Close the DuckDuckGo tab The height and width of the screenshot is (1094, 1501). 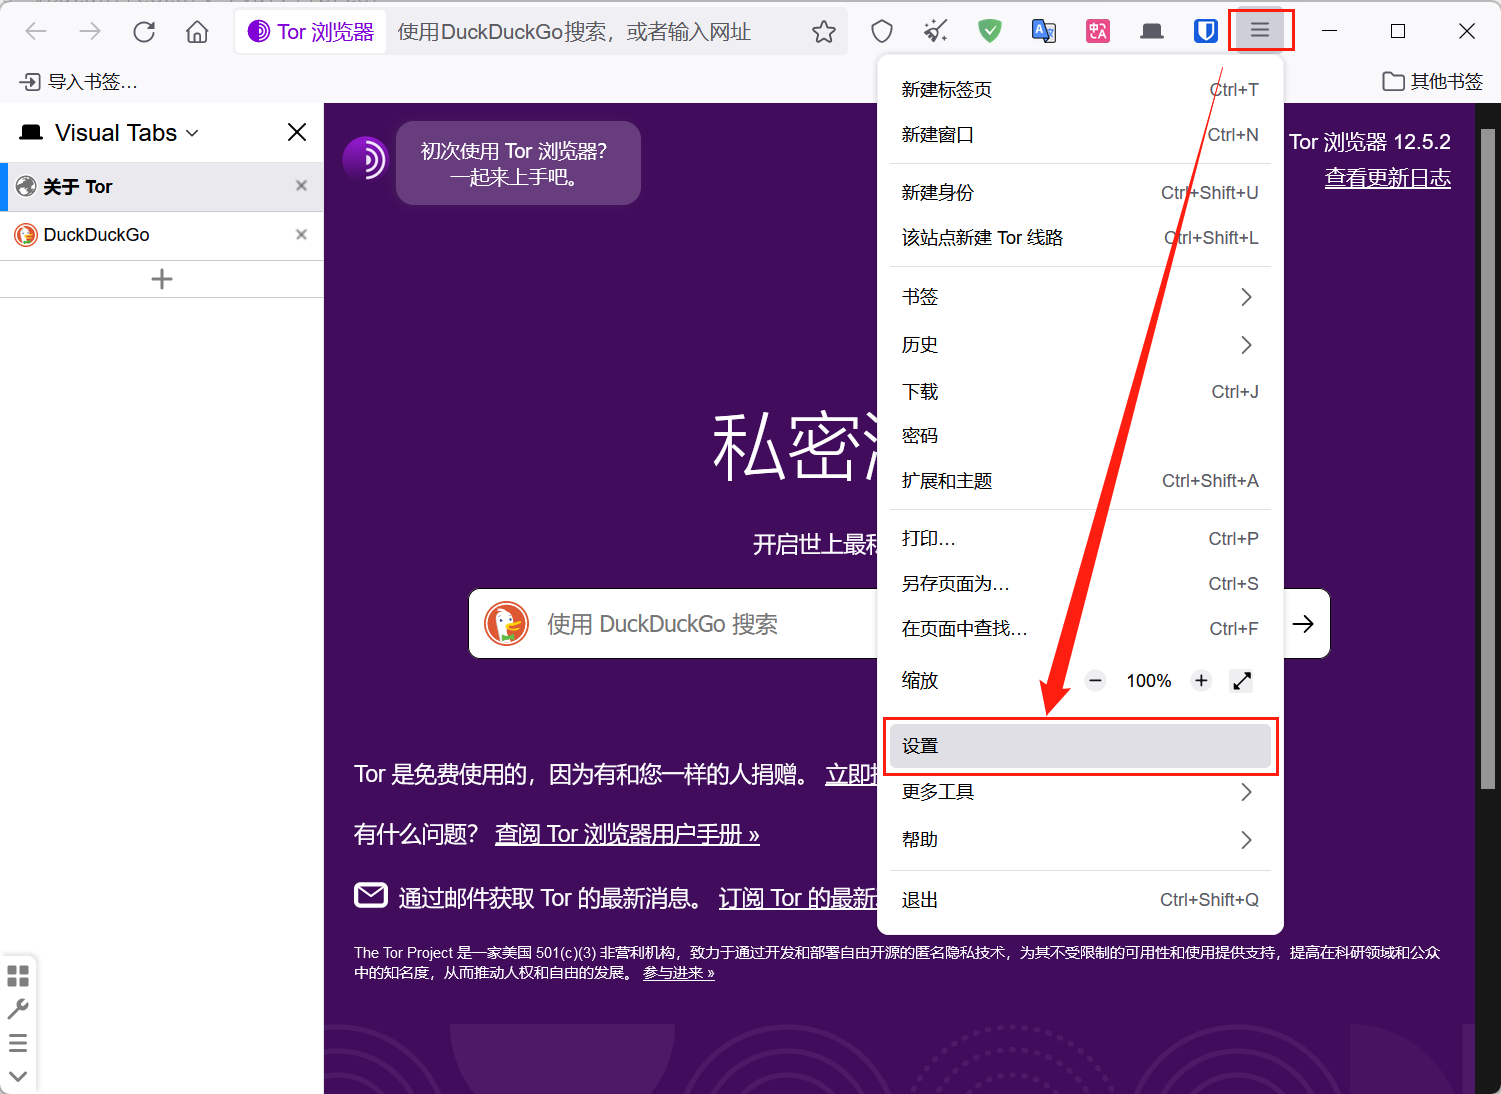(x=301, y=234)
